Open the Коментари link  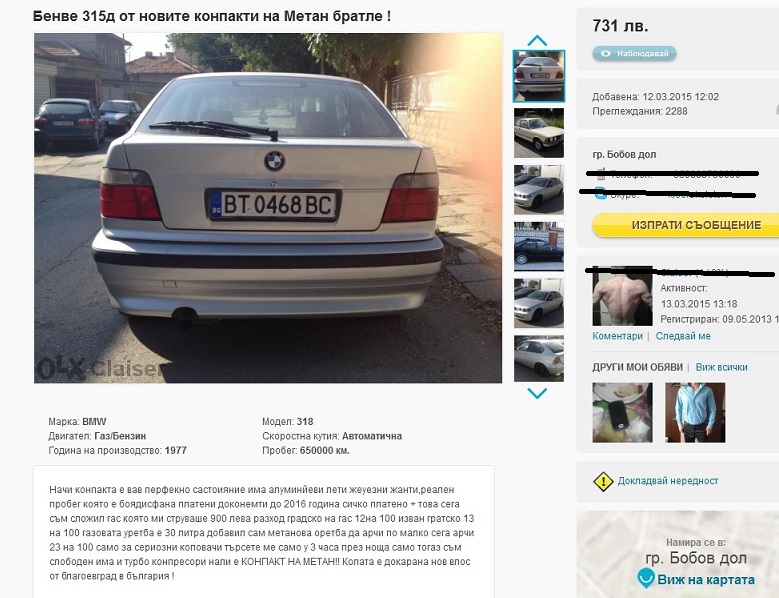click(617, 336)
